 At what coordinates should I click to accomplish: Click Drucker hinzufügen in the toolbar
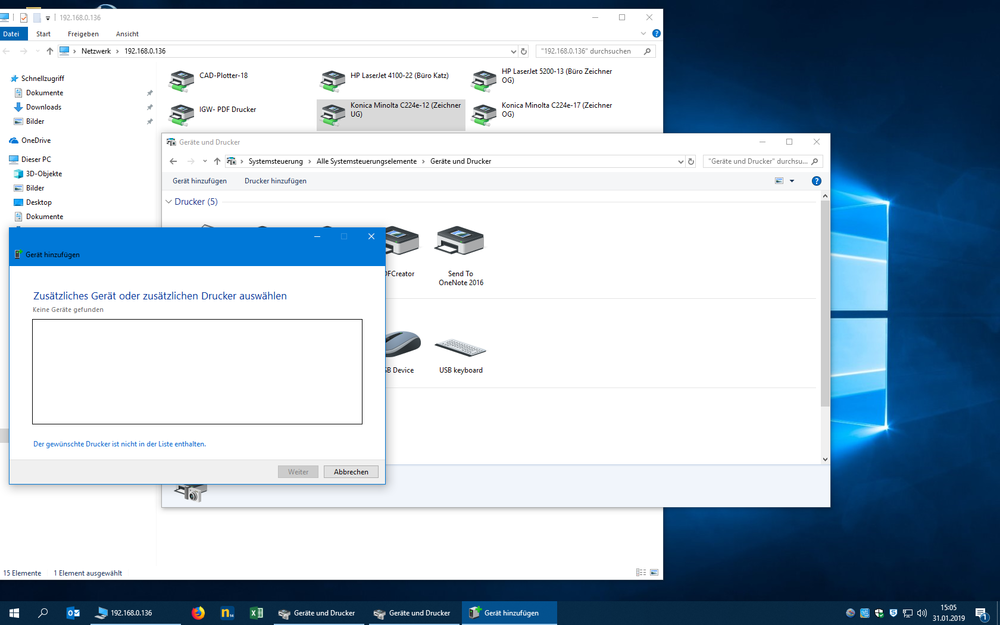pyautogui.click(x=275, y=181)
